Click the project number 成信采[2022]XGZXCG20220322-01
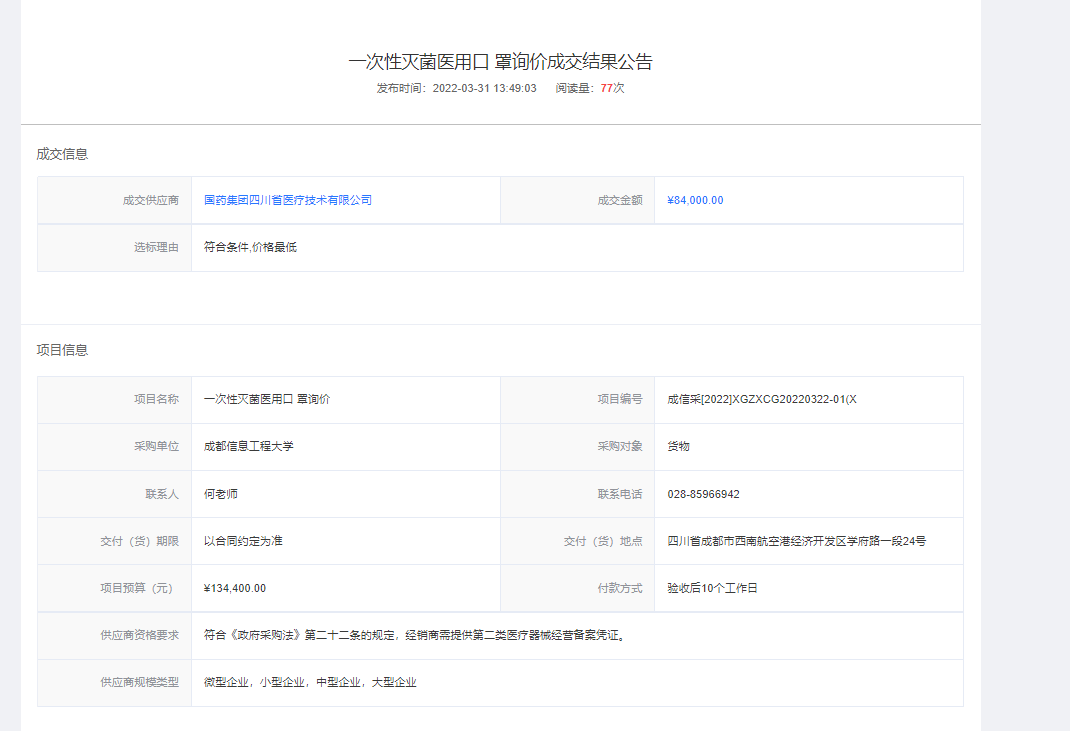 click(762, 399)
